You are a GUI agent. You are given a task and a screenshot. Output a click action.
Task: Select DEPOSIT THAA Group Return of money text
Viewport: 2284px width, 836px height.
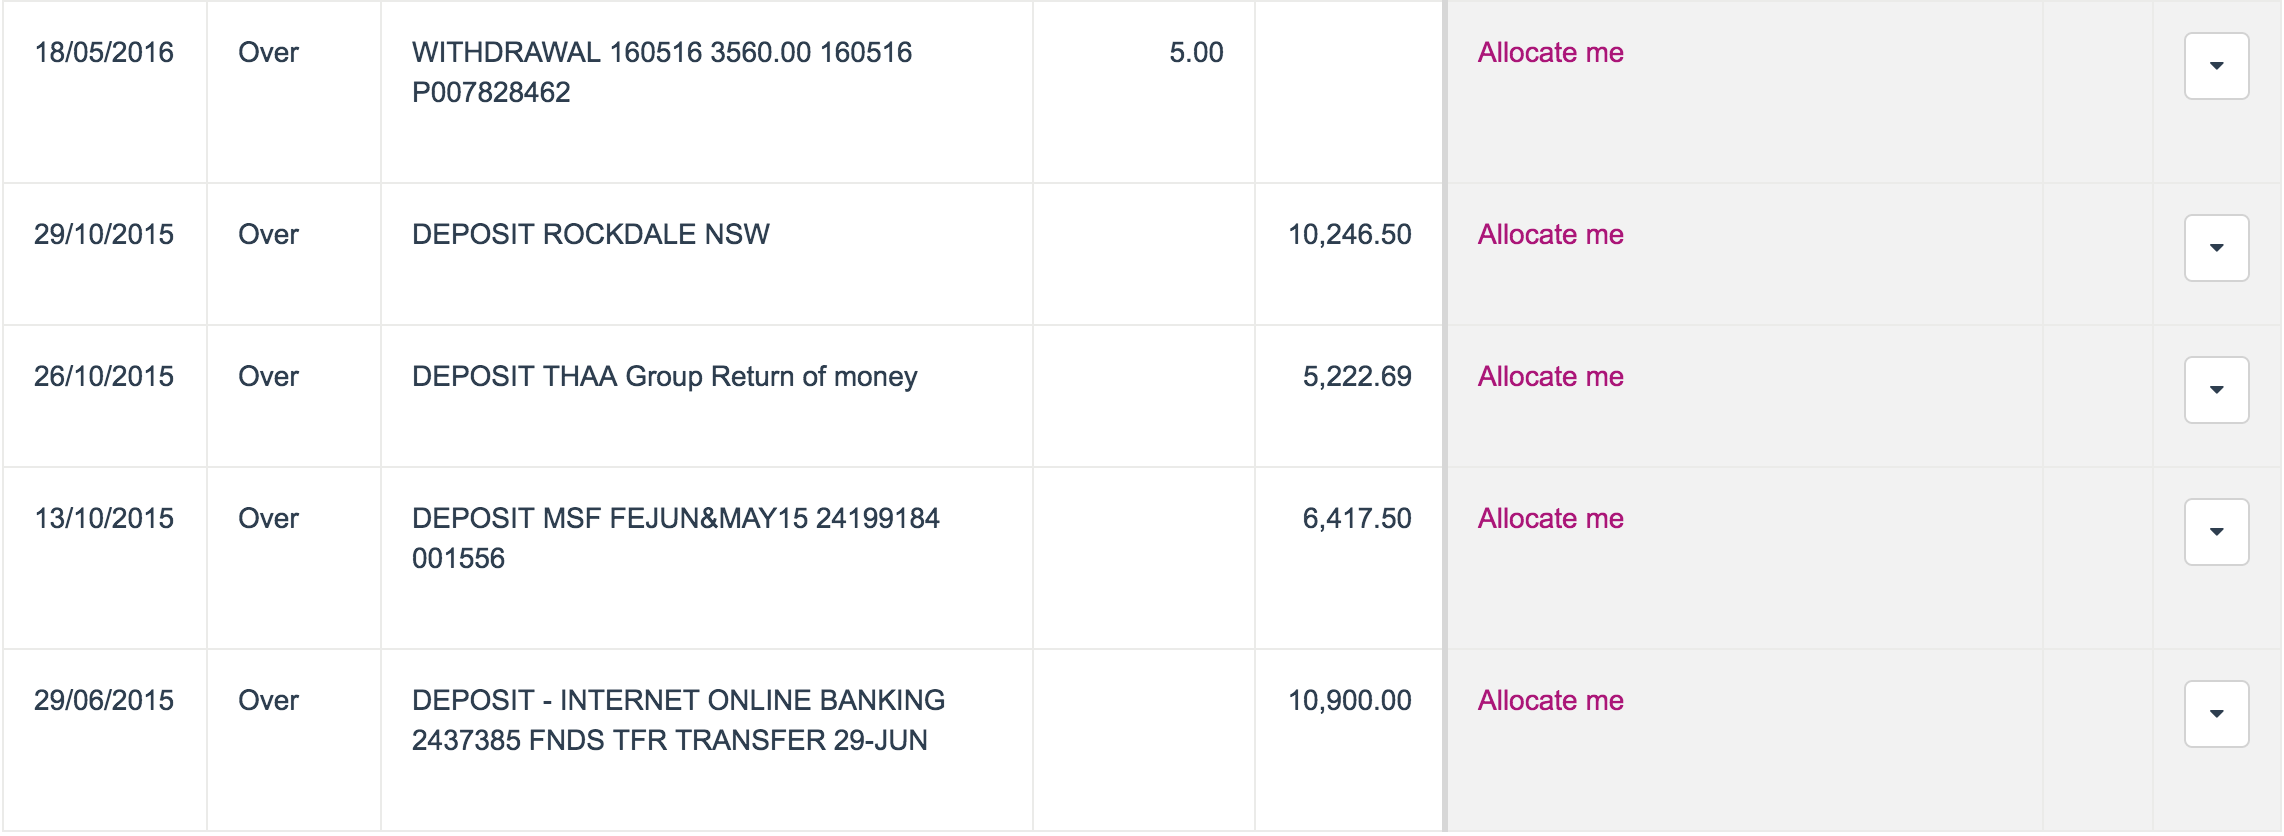[x=664, y=376]
